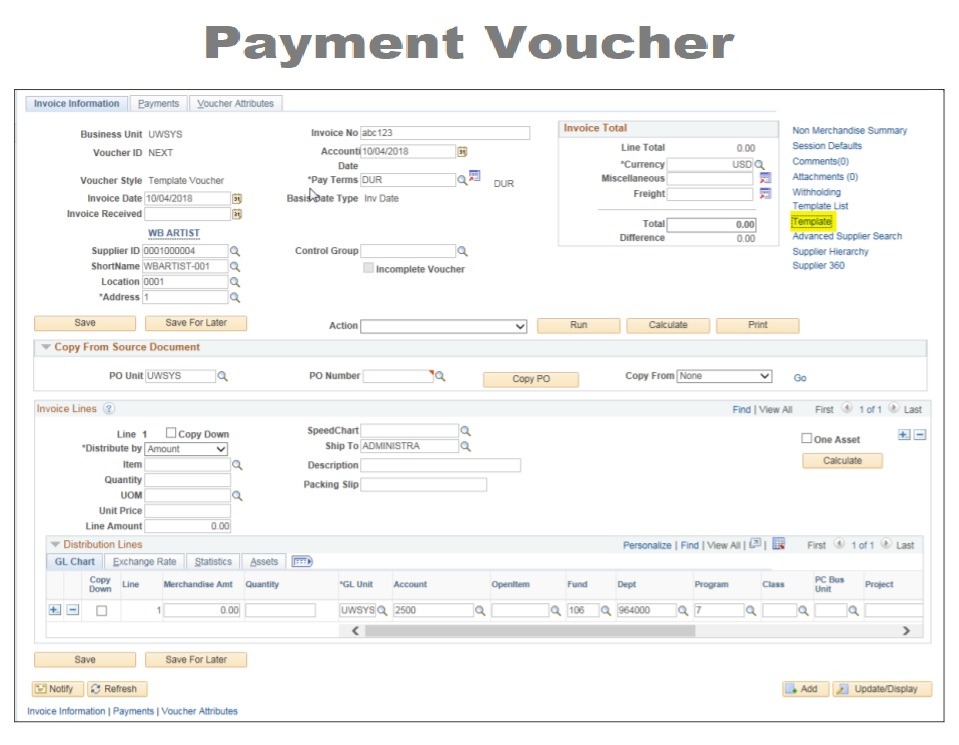Viewport: 959px width, 745px height.
Task: Open the Distribute by dropdown
Action: 186,450
